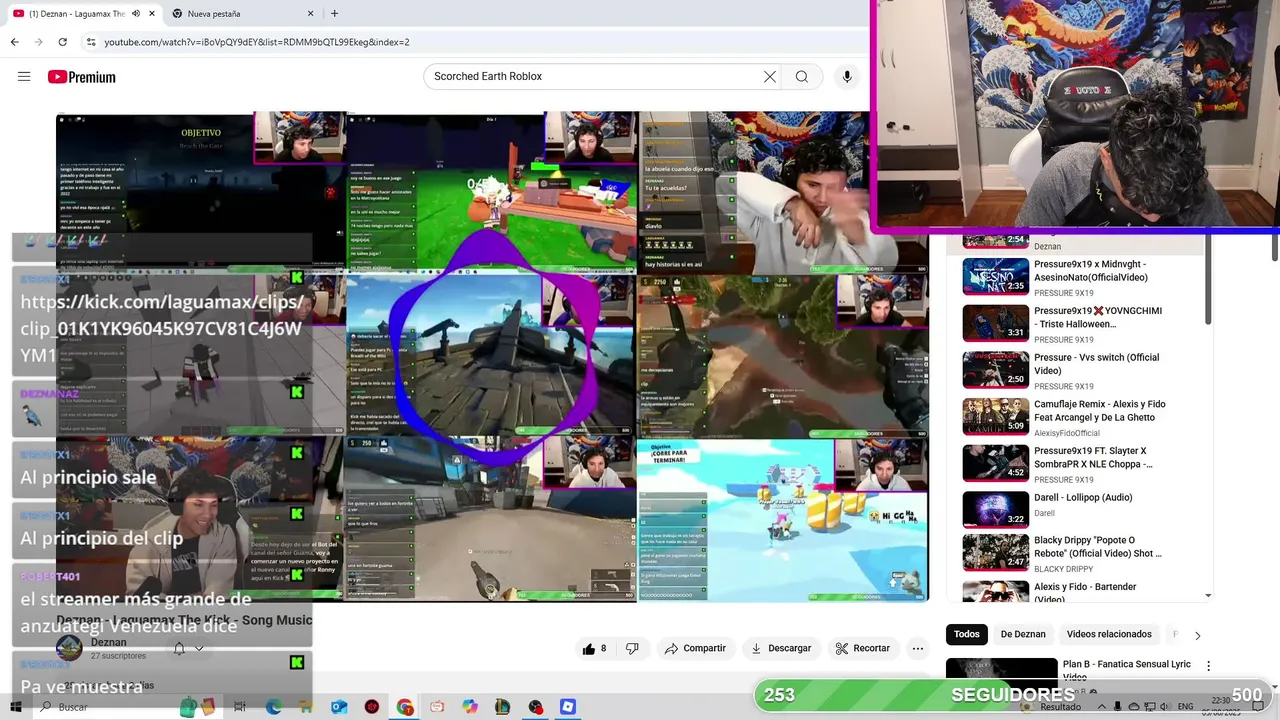Image resolution: width=1280 pixels, height=720 pixels.
Task: Click the Descargar download button
Action: coord(781,648)
